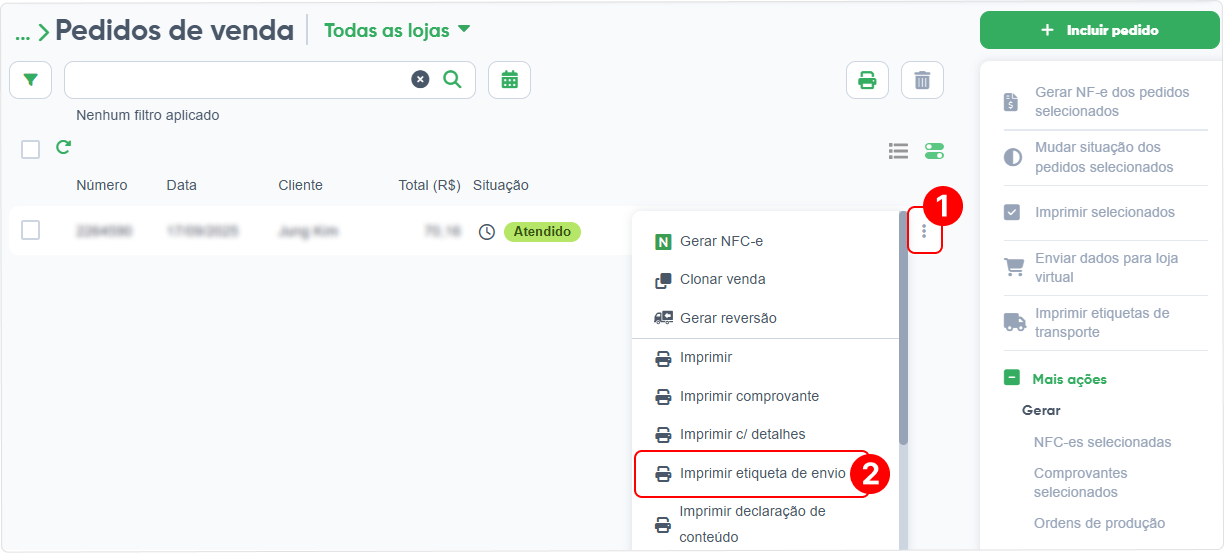Click the printer button in the toolbar
The height and width of the screenshot is (553, 1224).
[x=867, y=80]
